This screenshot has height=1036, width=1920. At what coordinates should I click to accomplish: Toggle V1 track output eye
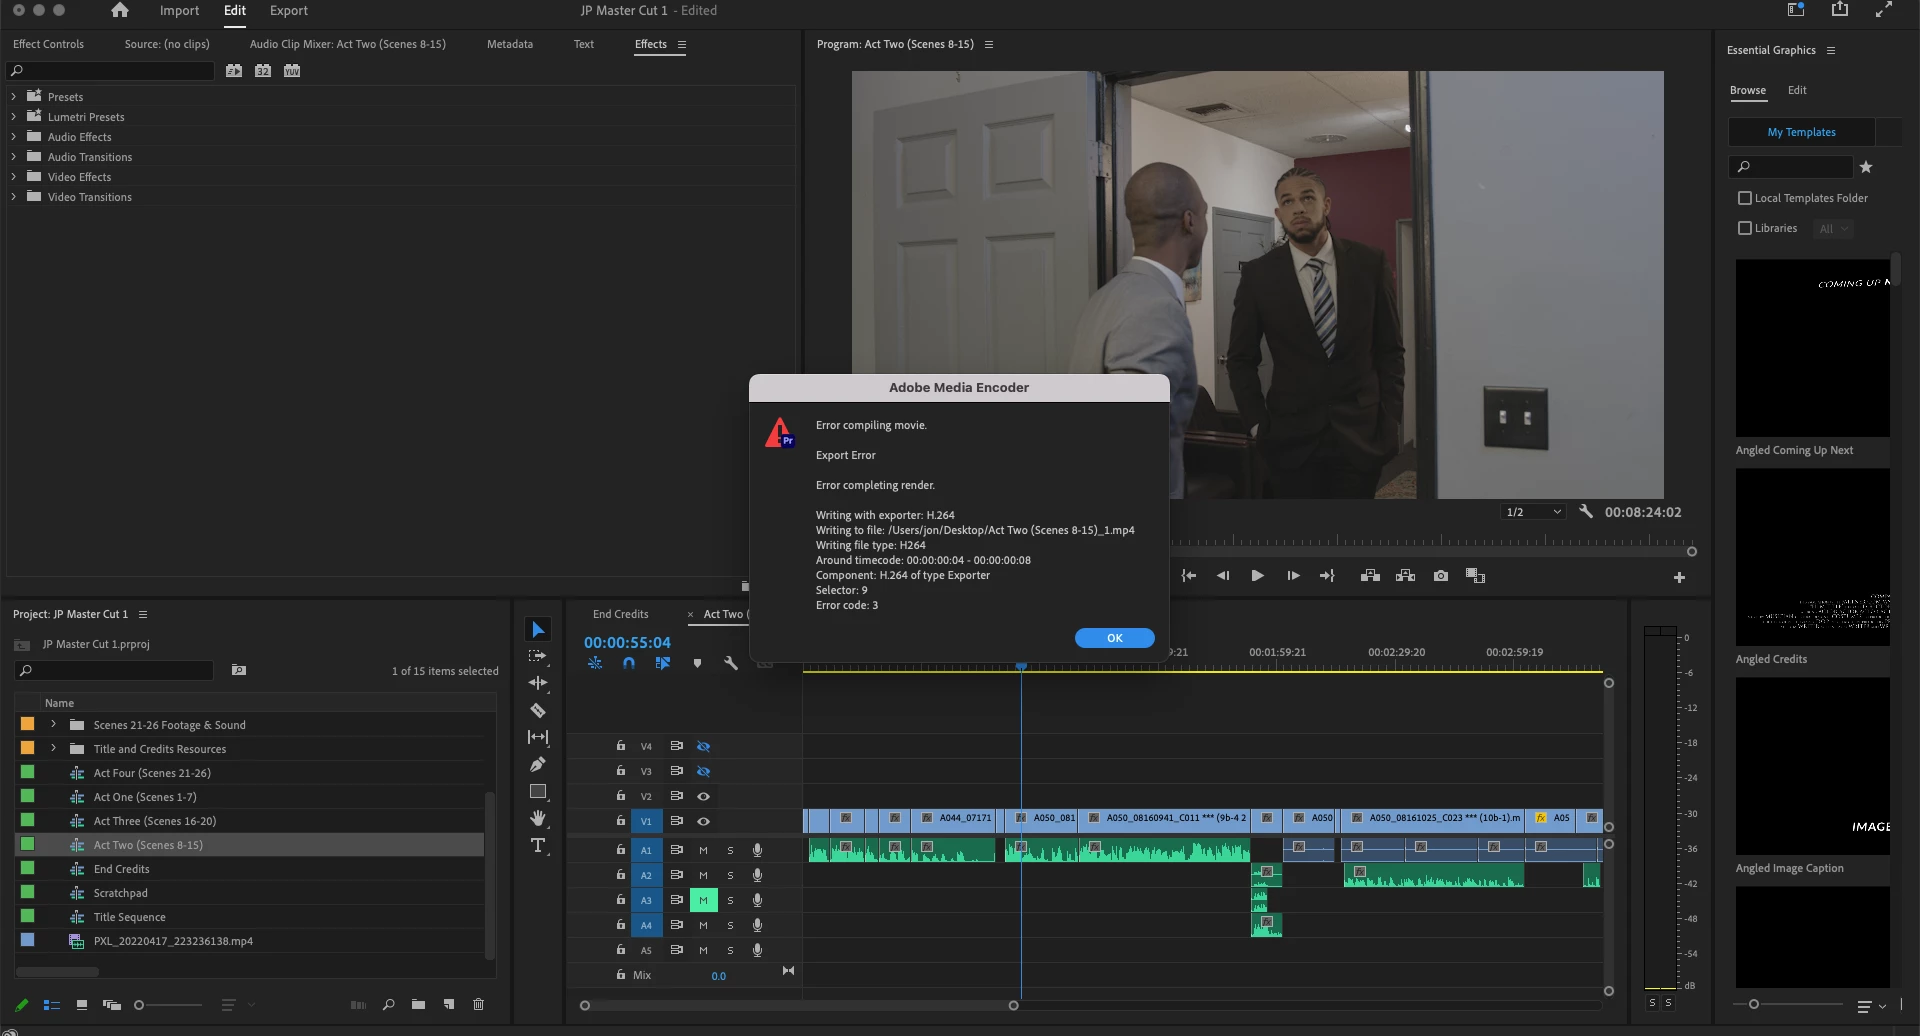coord(703,821)
